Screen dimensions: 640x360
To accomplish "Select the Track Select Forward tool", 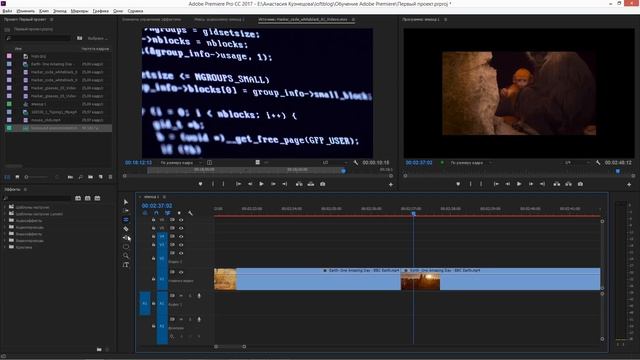I will click(x=126, y=211).
